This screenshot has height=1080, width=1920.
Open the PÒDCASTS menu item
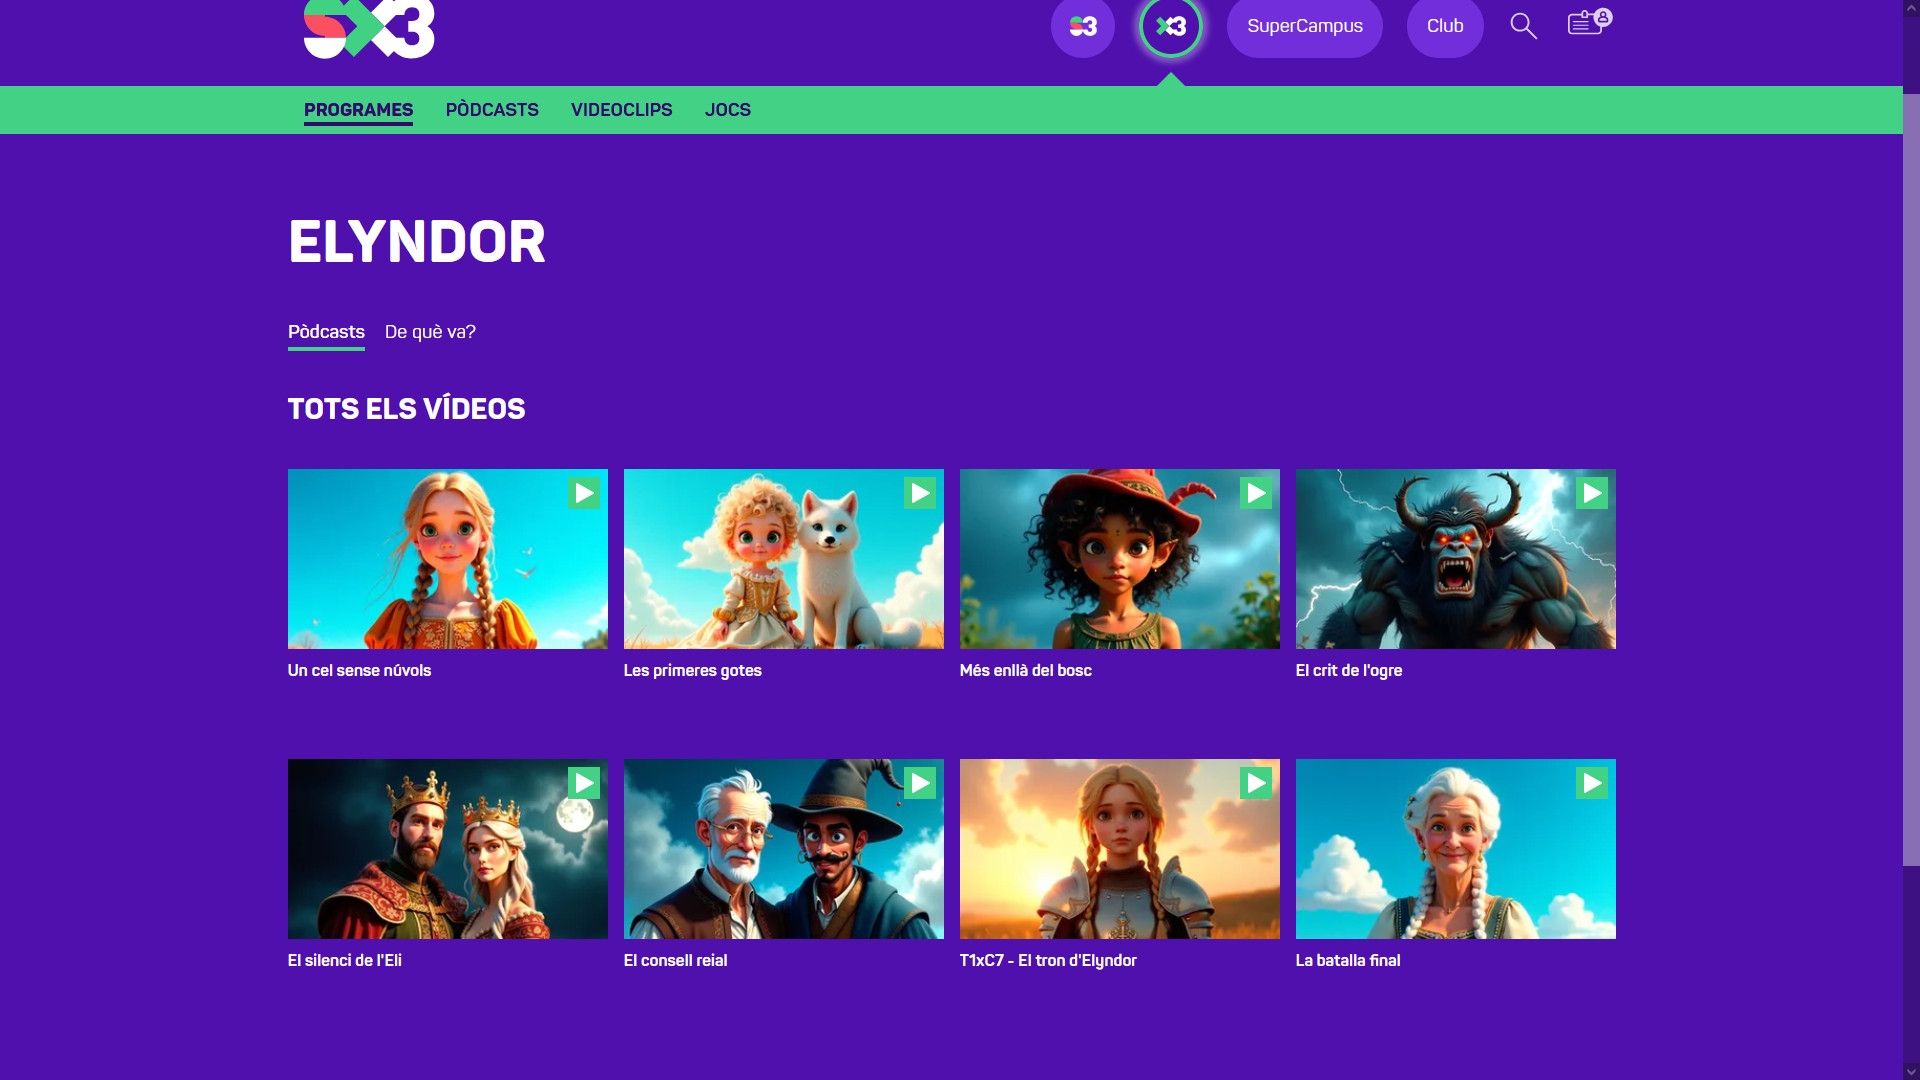[492, 110]
